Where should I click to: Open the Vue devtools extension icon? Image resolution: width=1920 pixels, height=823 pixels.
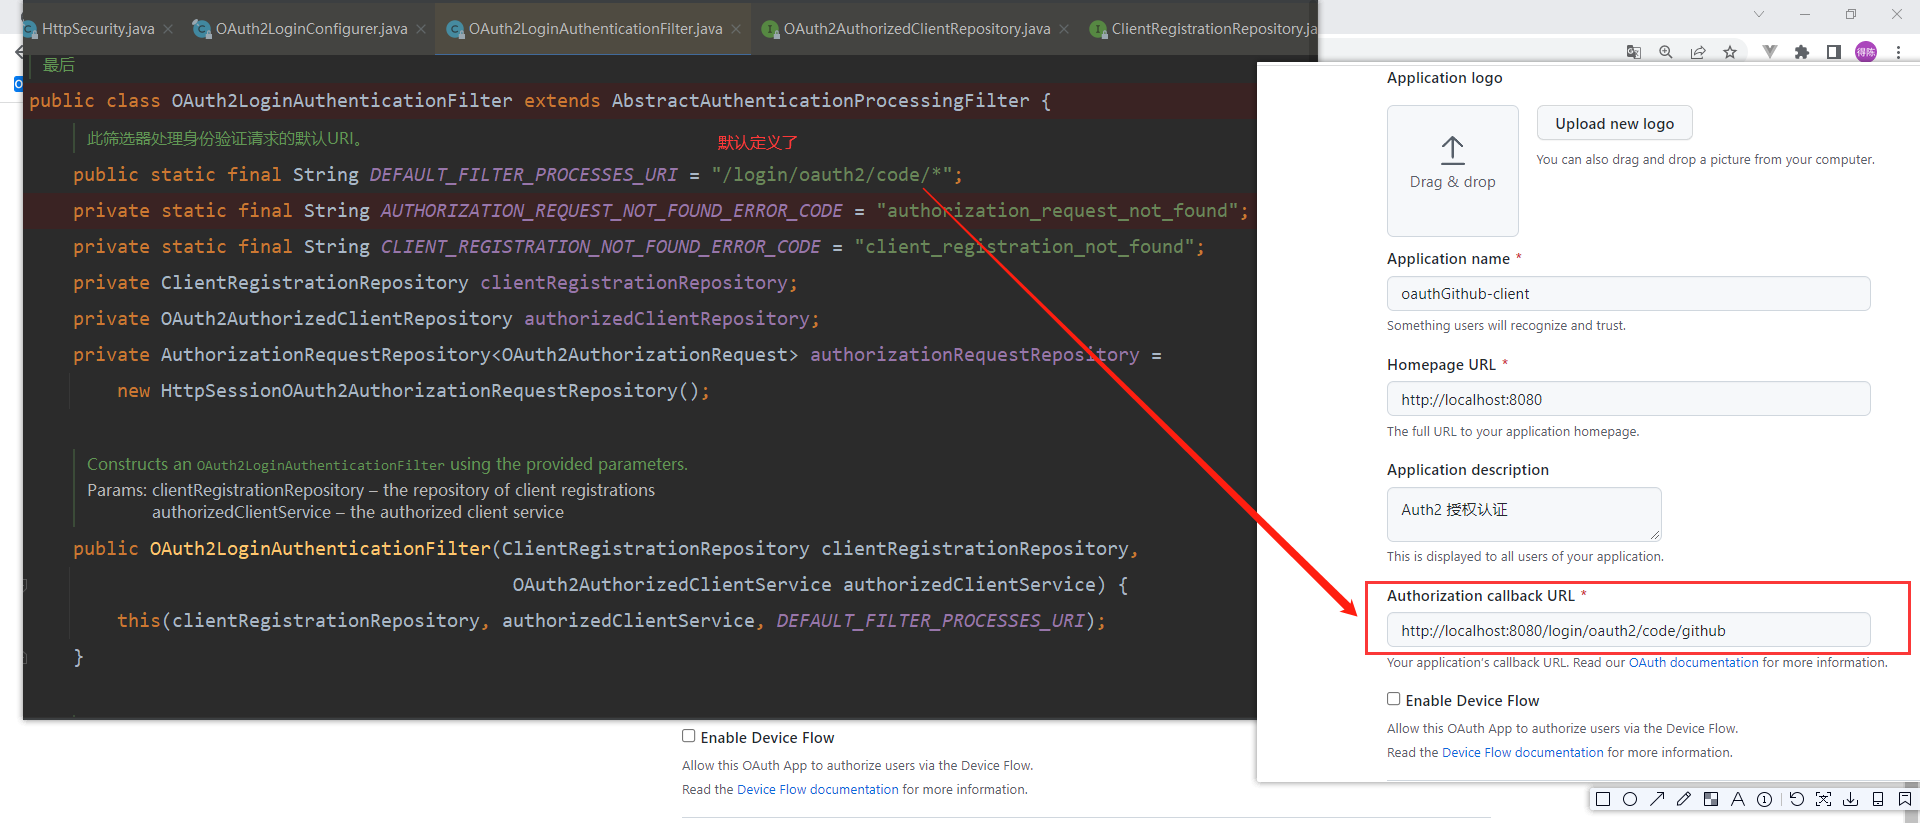[x=1770, y=52]
